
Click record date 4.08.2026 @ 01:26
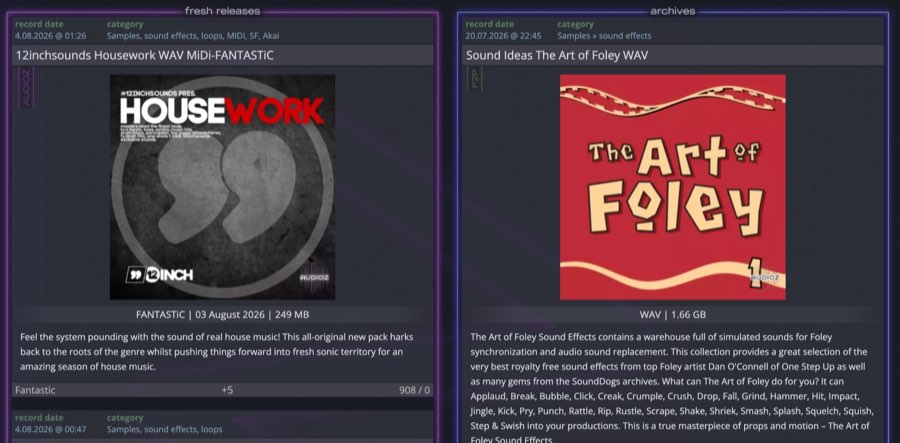click(51, 36)
